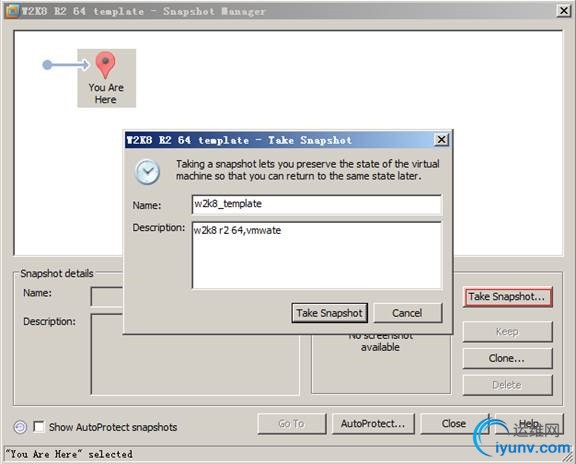The image size is (576, 464).
Task: Click the Clone... button
Action: (x=507, y=358)
